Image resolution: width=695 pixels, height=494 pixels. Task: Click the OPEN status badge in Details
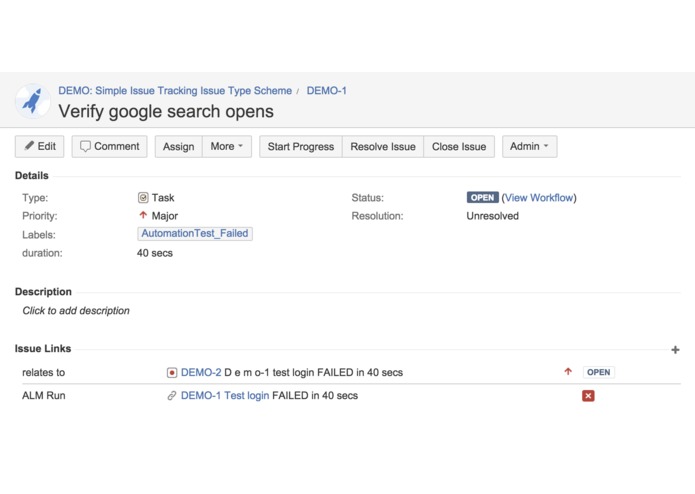tap(482, 198)
